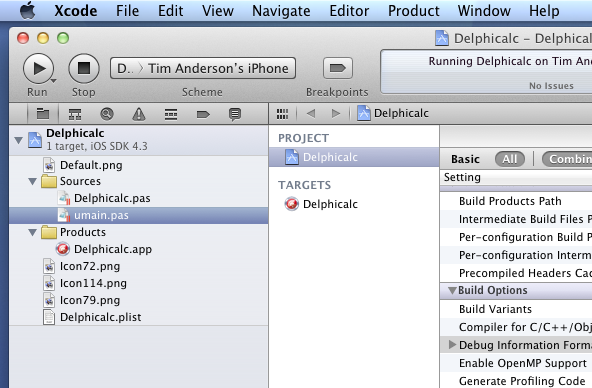This screenshot has width=592, height=388.
Task: Go forward with the right arrow
Action: [336, 113]
